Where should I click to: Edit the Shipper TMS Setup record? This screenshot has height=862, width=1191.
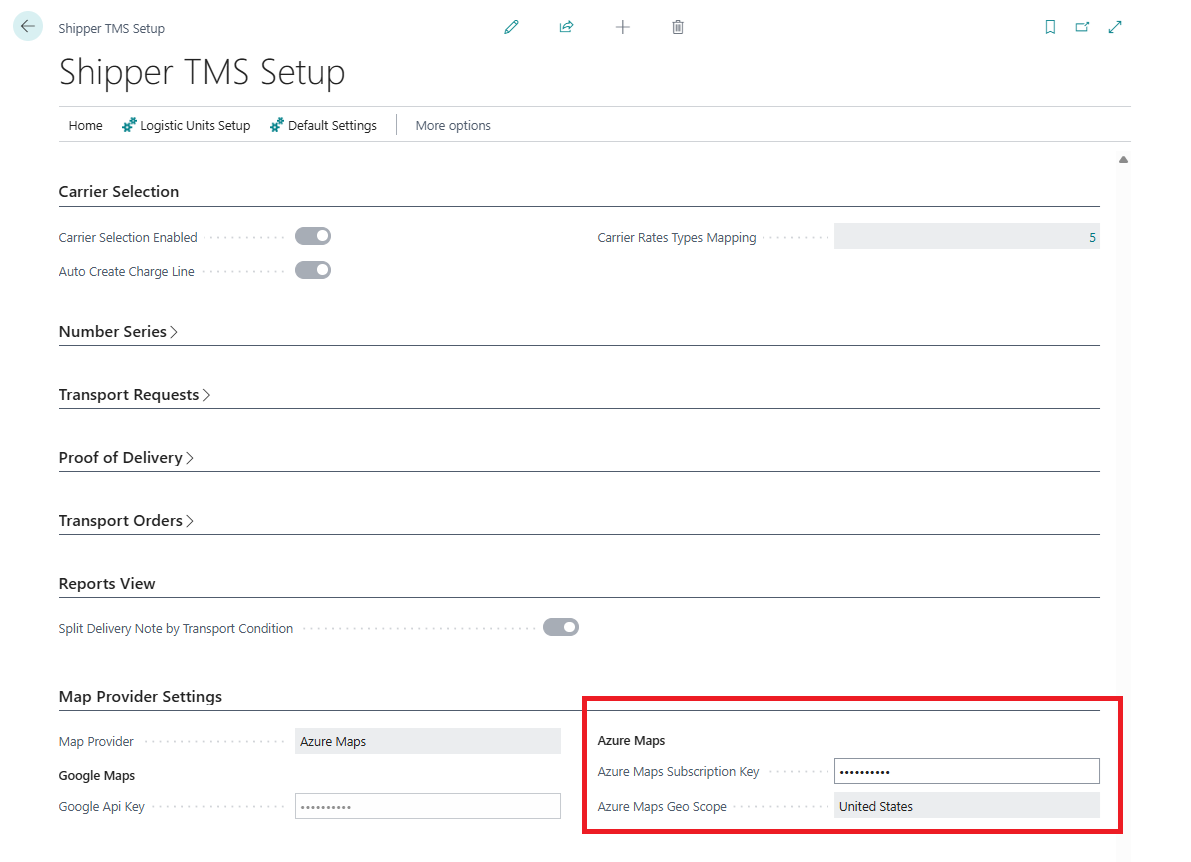[511, 27]
